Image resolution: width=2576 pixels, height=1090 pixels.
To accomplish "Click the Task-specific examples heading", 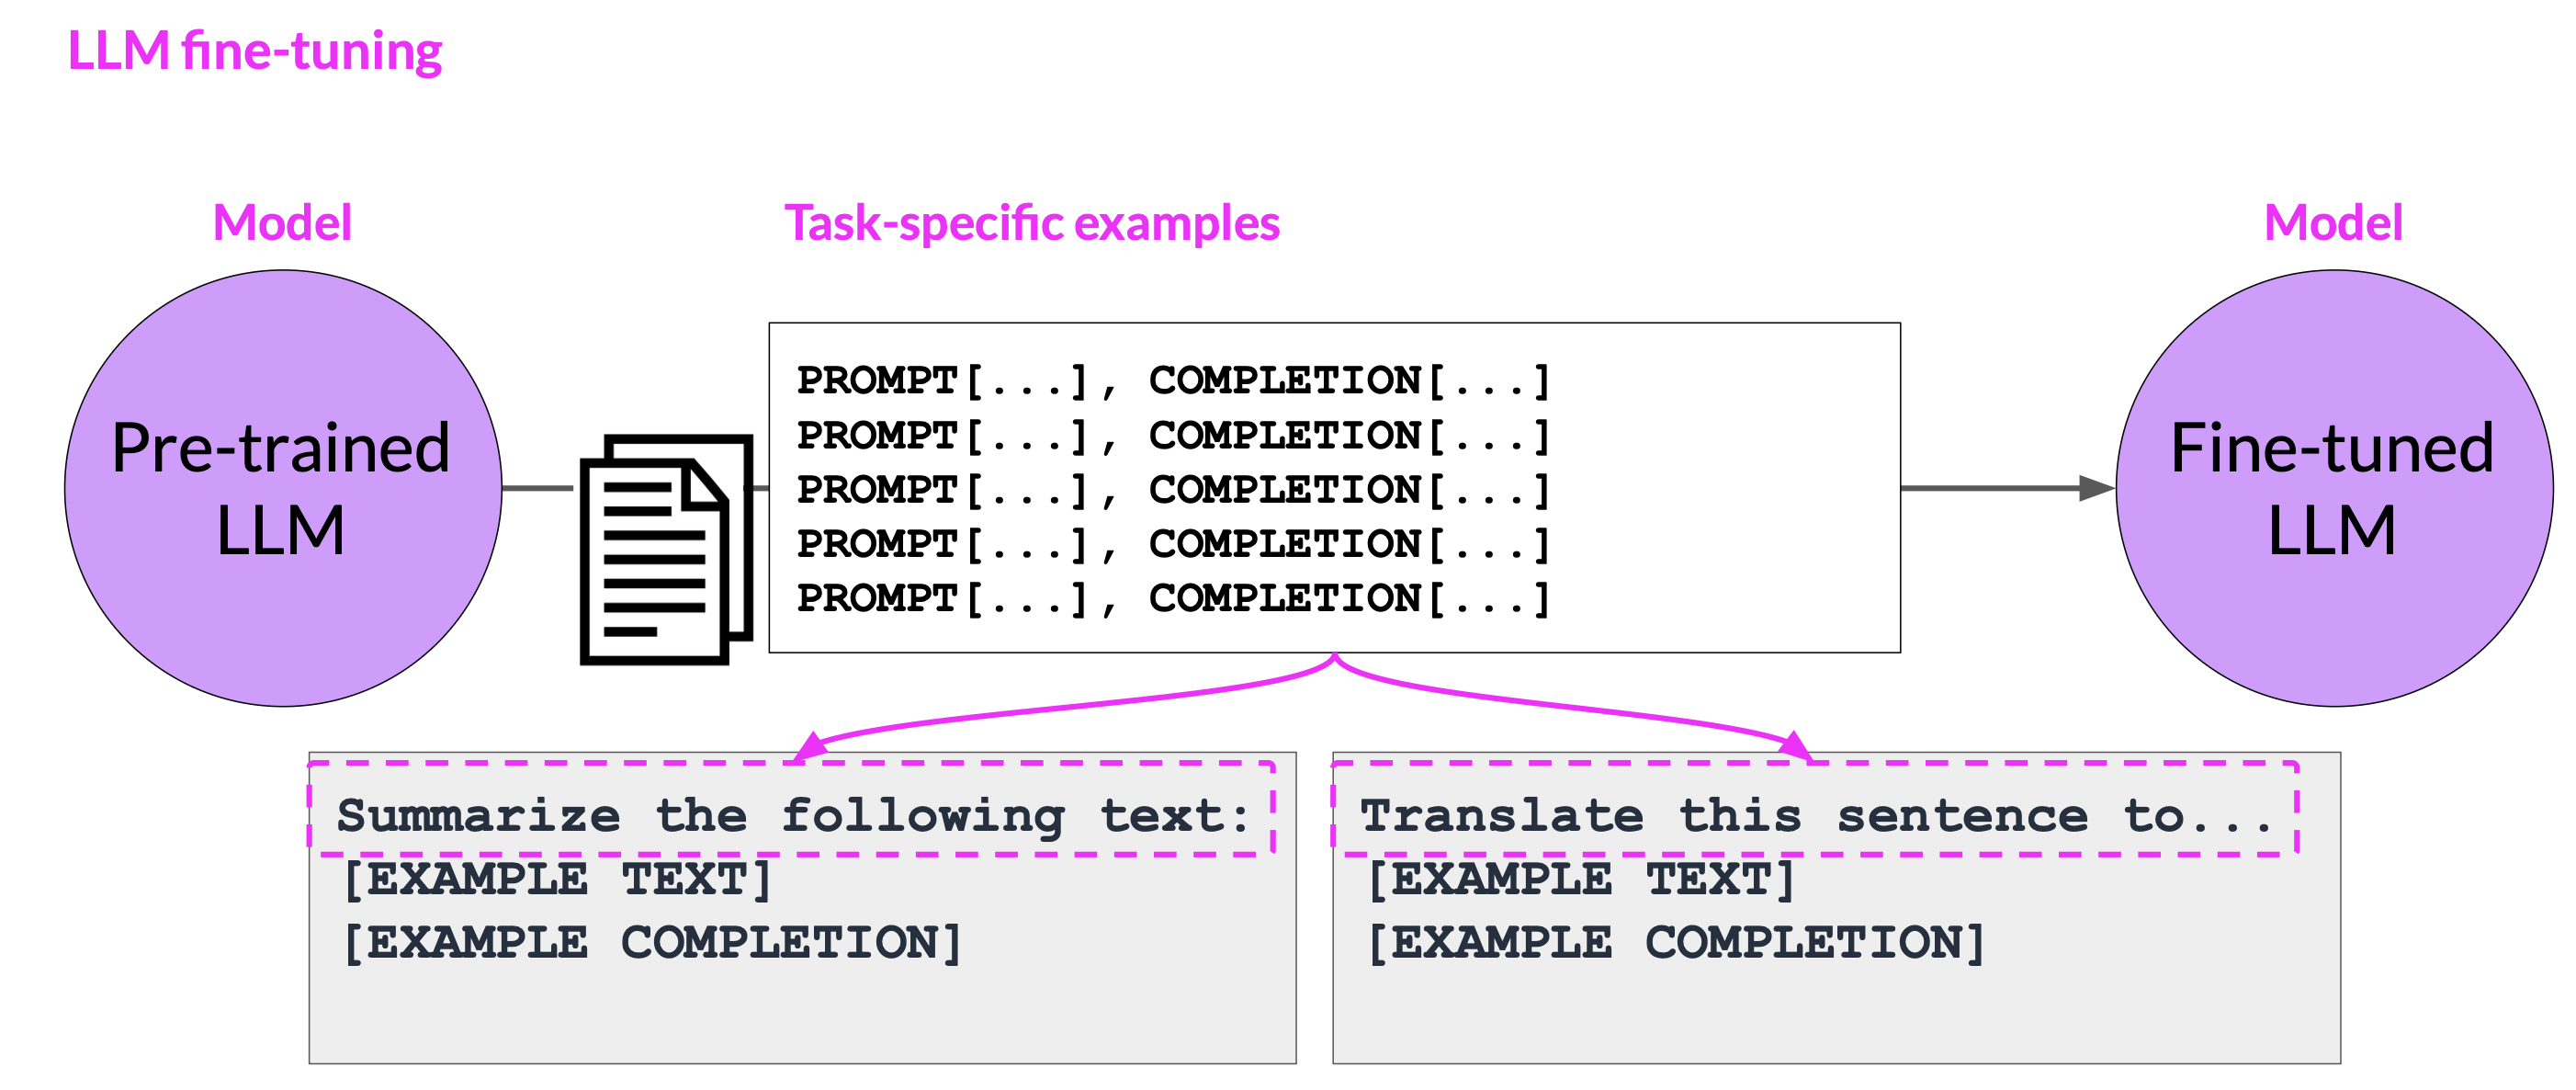I will coord(1032,223).
